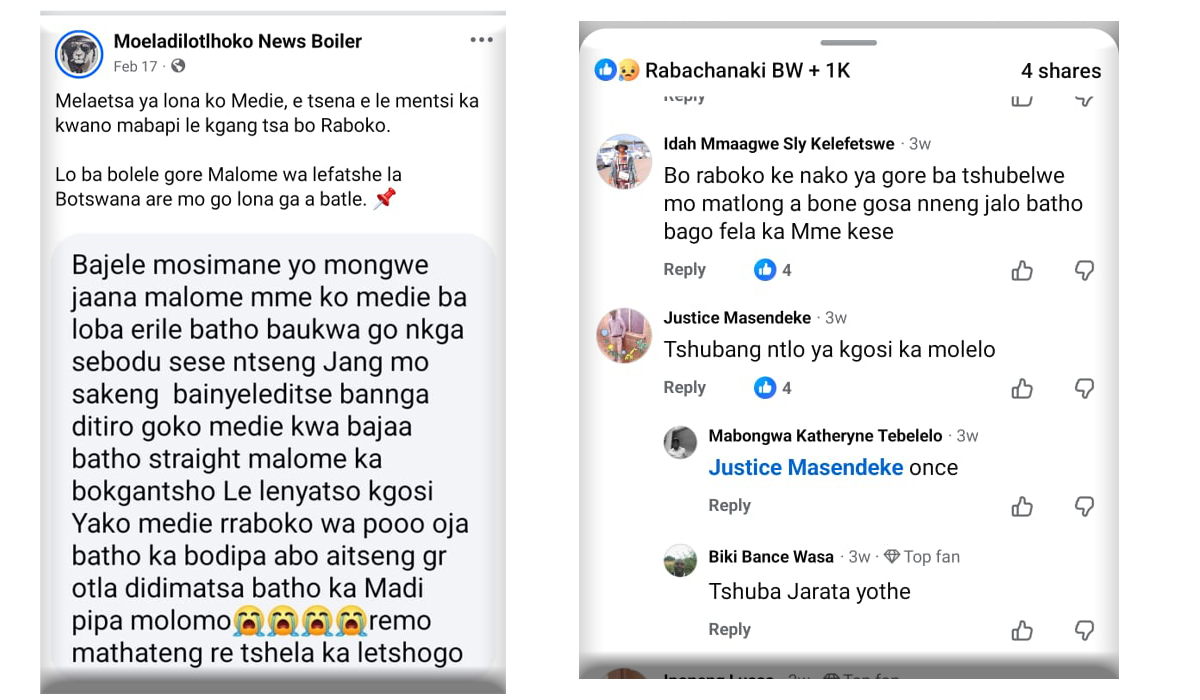Dislike Idah Mmaagwe Sly Kelefetswe's comment
Image resolution: width=1200 pixels, height=700 pixels.
1084,270
